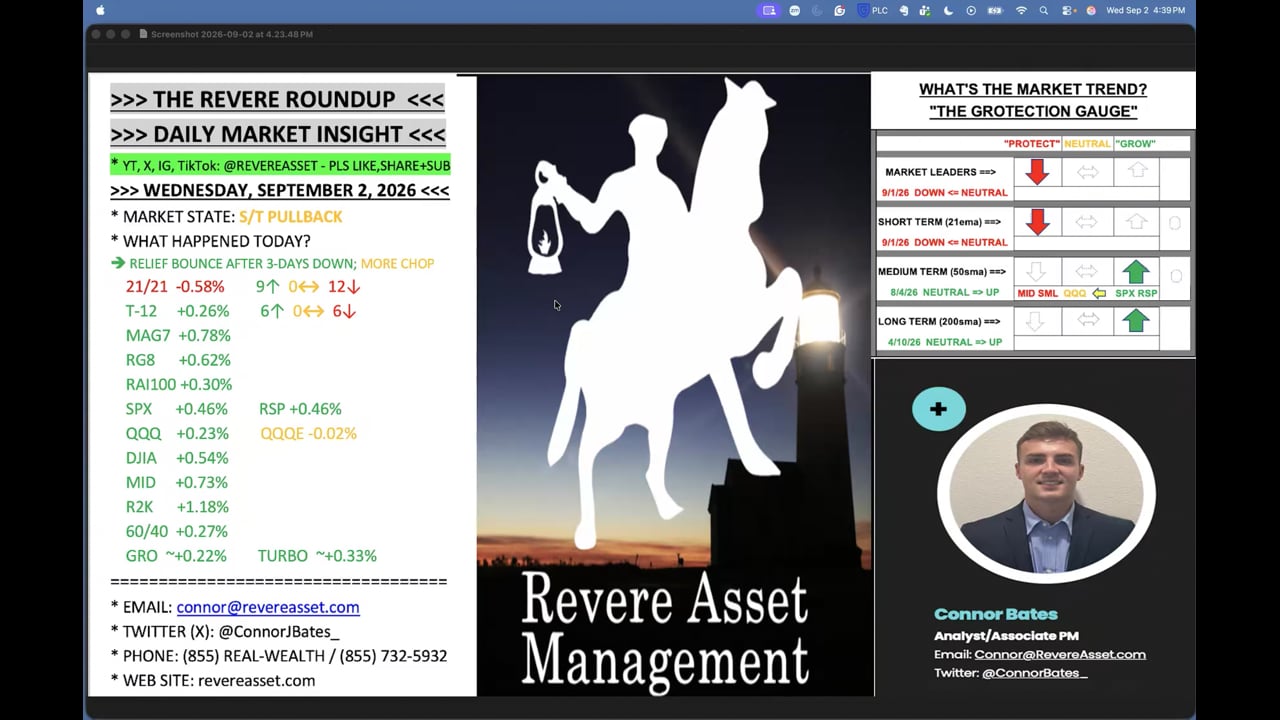
Task: Click the outlined up arrow for Short Term
Action: coord(1136,221)
